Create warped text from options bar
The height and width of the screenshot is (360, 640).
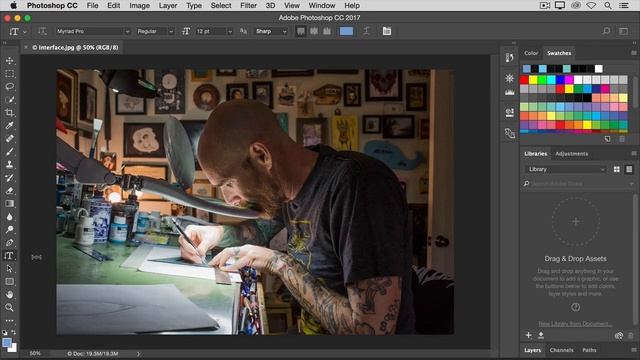tap(366, 31)
